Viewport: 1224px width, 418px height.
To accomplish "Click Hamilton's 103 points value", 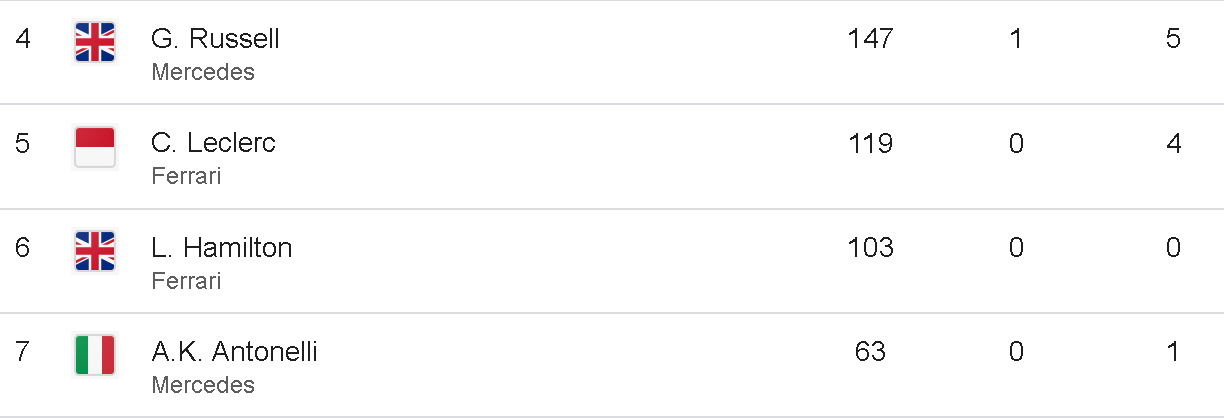I will click(x=870, y=247).
